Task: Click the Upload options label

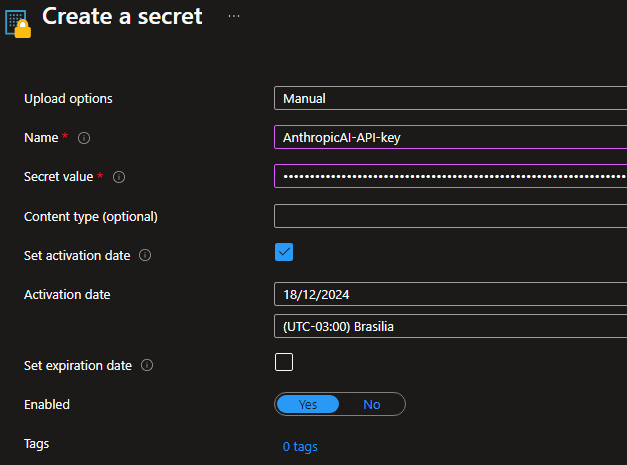Action: coord(68,99)
